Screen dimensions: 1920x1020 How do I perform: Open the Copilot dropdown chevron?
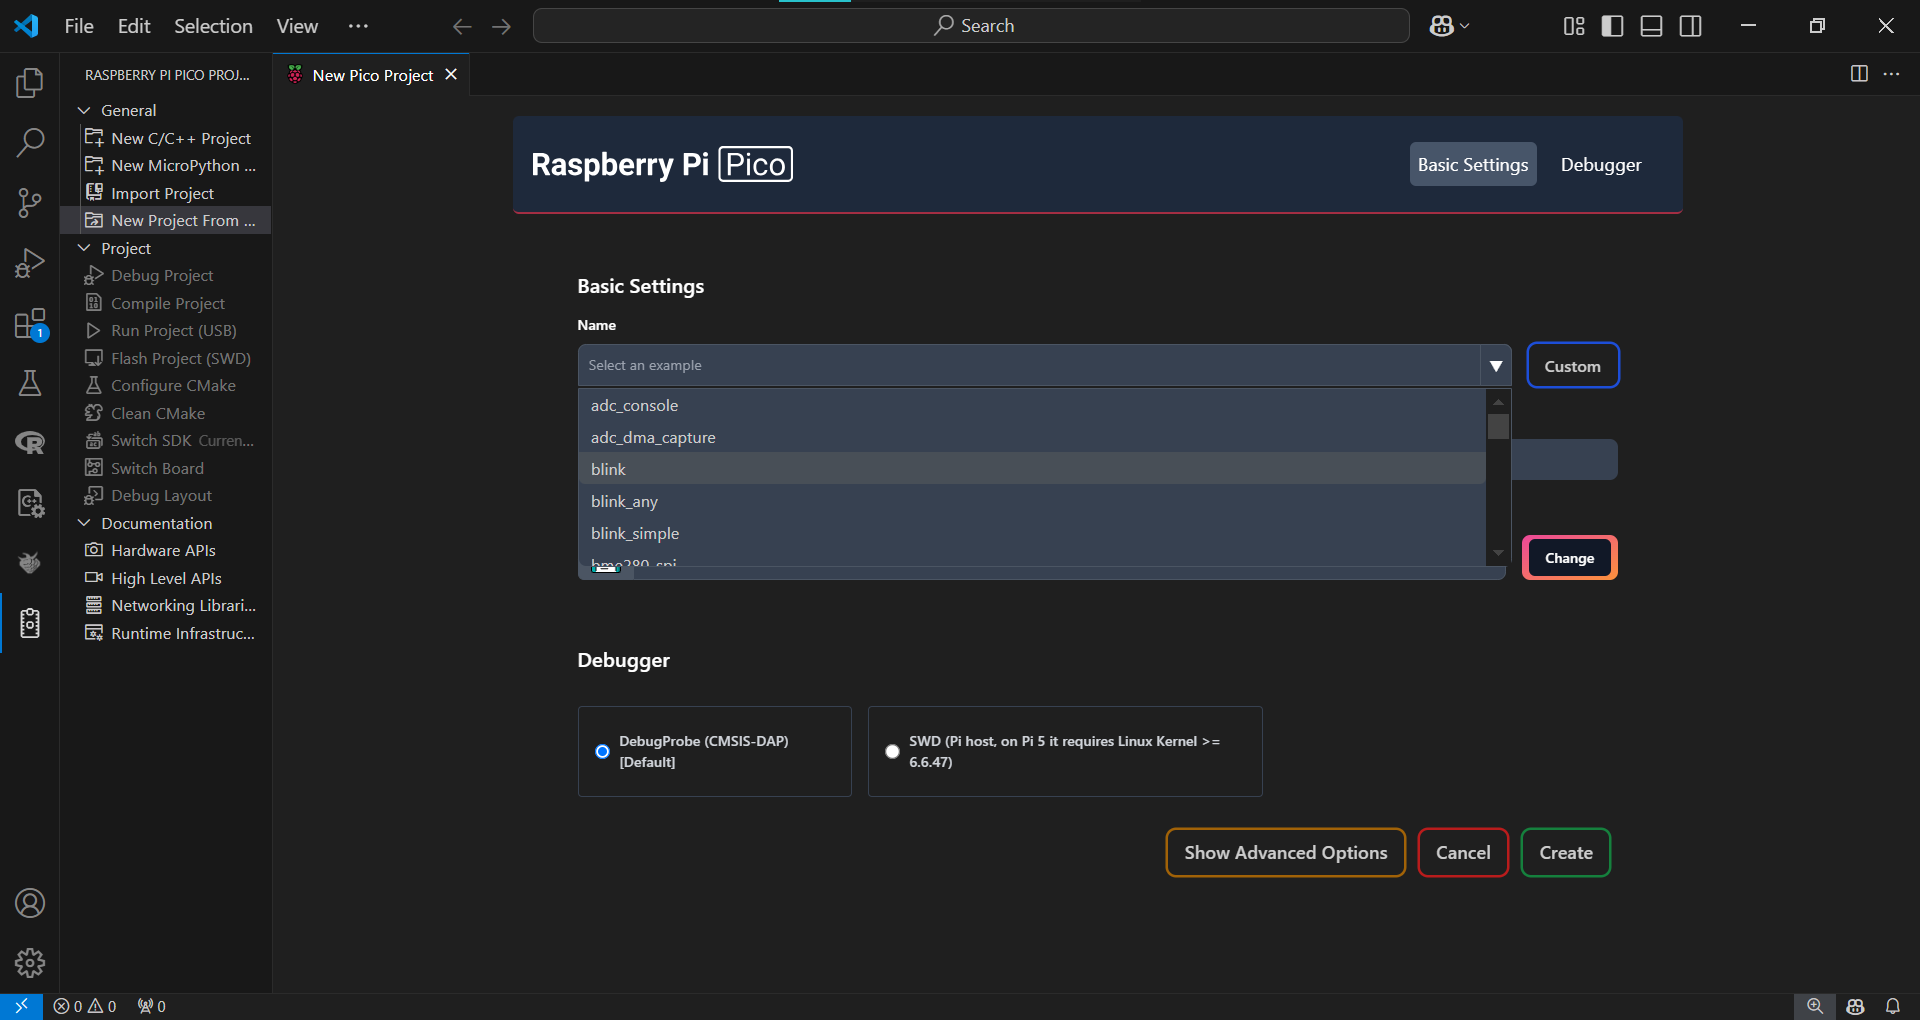pos(1465,26)
